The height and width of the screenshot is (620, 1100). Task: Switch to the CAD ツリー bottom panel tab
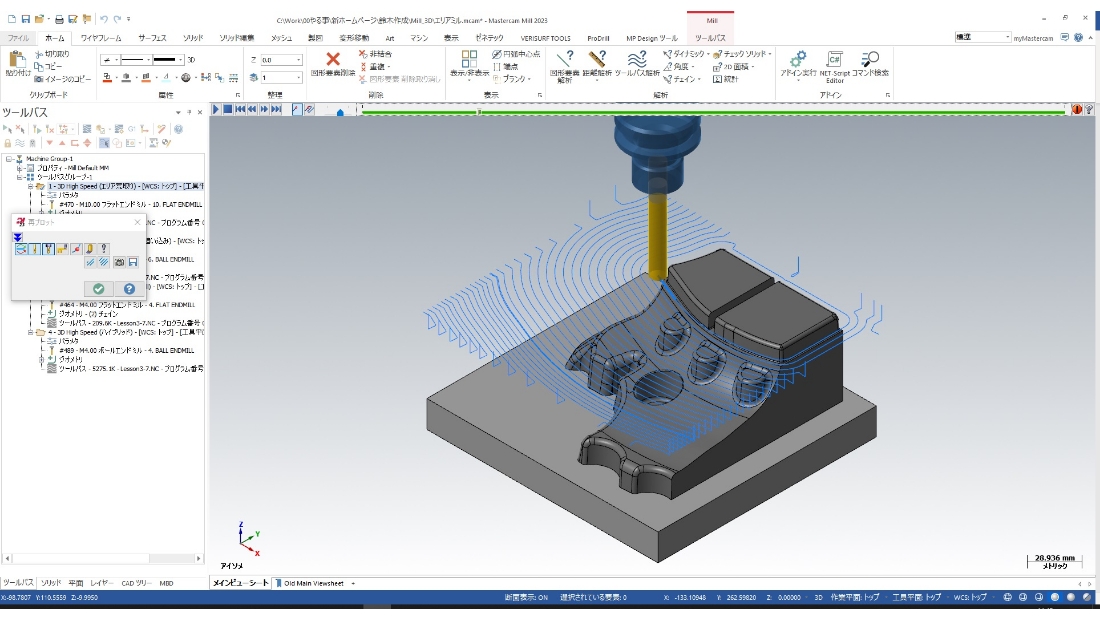pyautogui.click(x=136, y=583)
